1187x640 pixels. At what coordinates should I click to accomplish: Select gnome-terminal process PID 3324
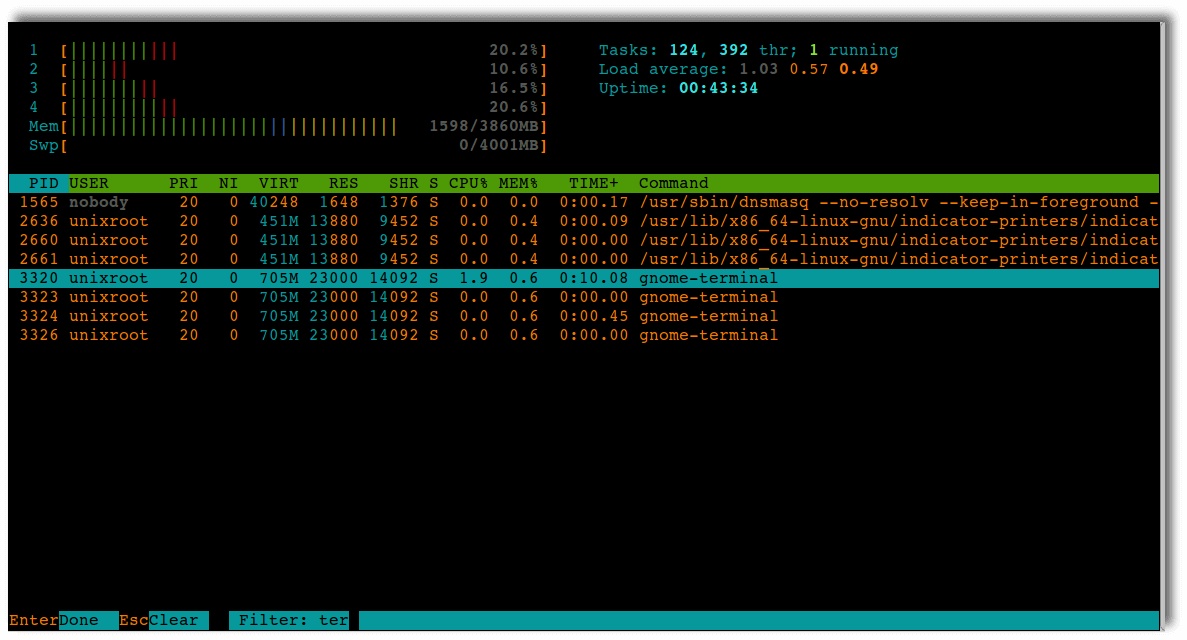(x=584, y=316)
